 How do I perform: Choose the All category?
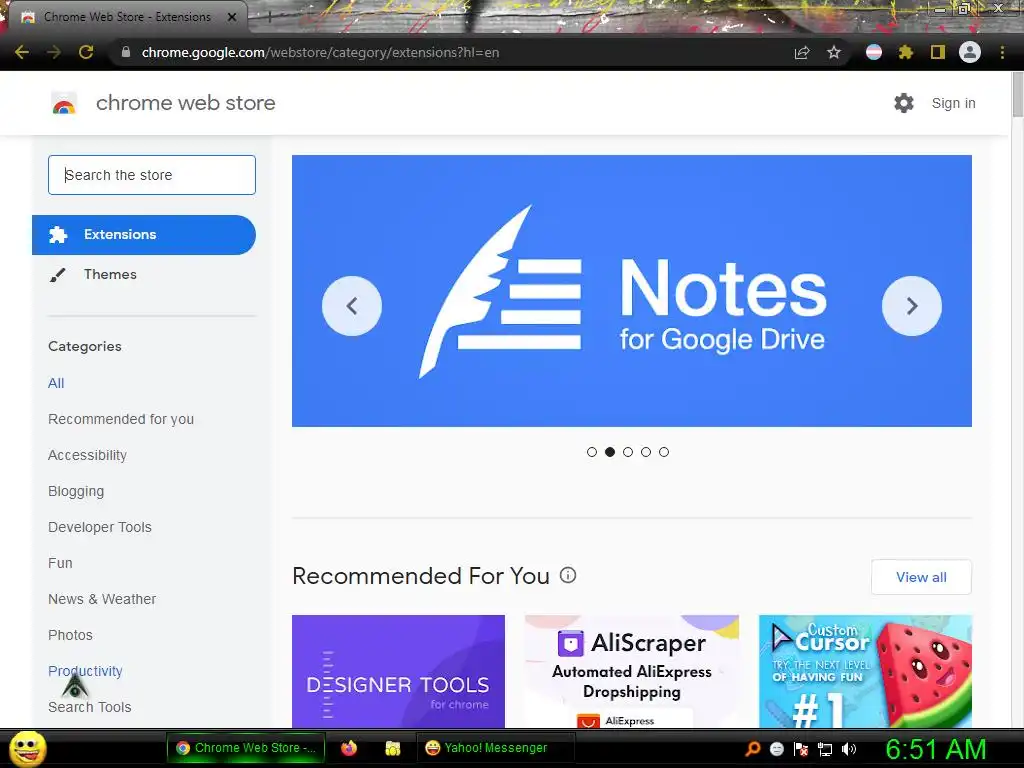pyautogui.click(x=56, y=383)
